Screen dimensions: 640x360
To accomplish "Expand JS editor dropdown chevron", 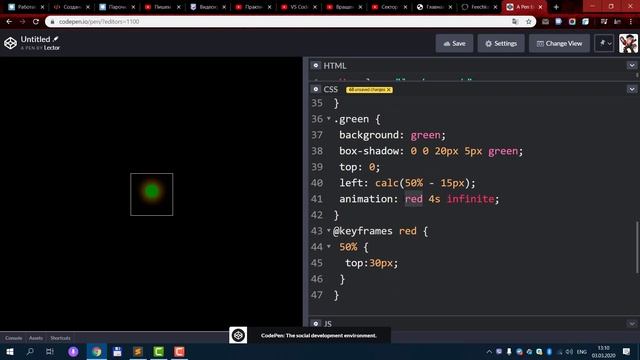I will 632,323.
